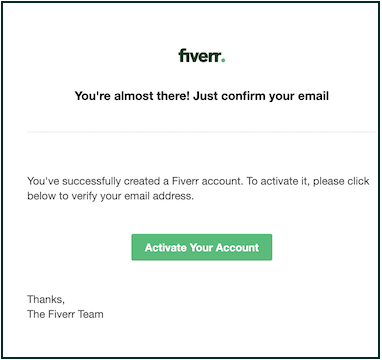This screenshot has height=360, width=382.
Task: Click "The Fiverr Team" signature line
Action: point(65,314)
